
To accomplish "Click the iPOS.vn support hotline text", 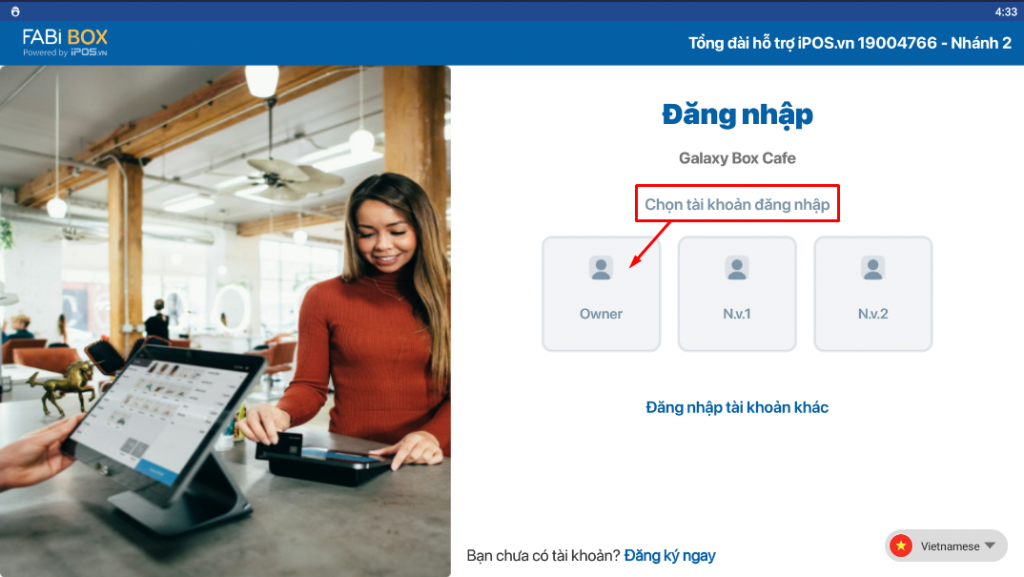I will [x=850, y=43].
